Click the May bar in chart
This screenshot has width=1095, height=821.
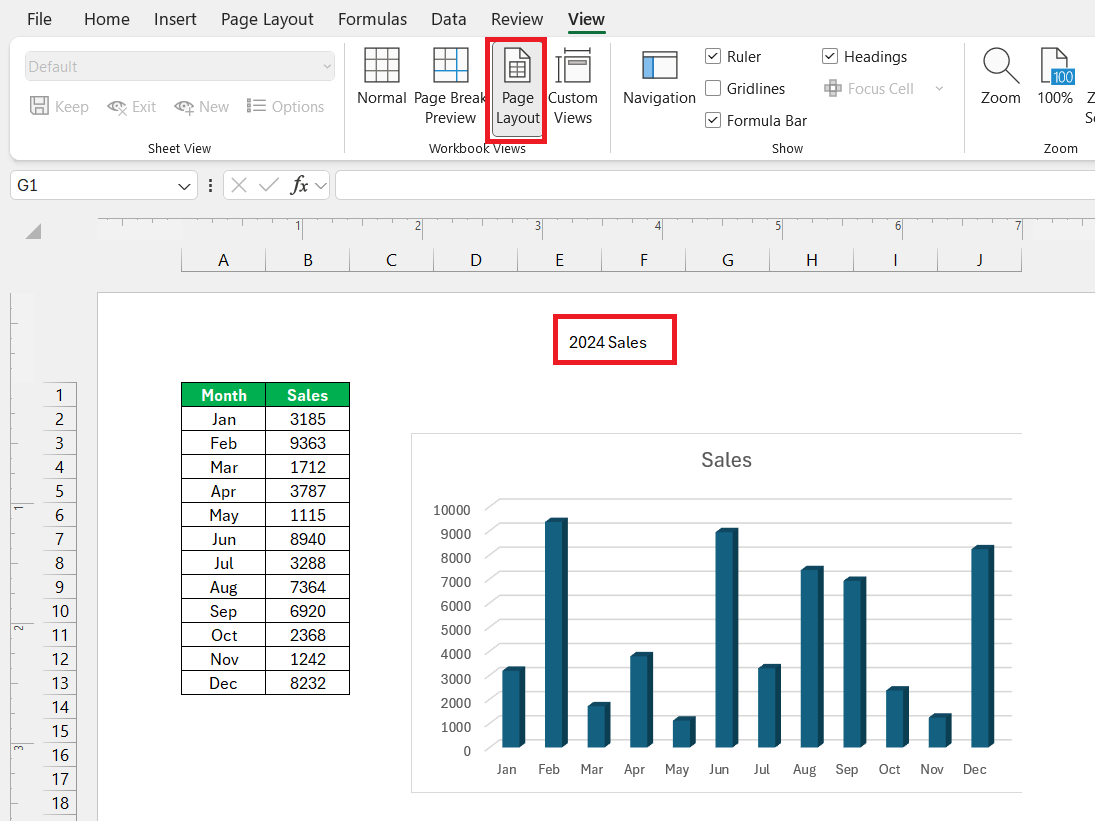click(684, 732)
